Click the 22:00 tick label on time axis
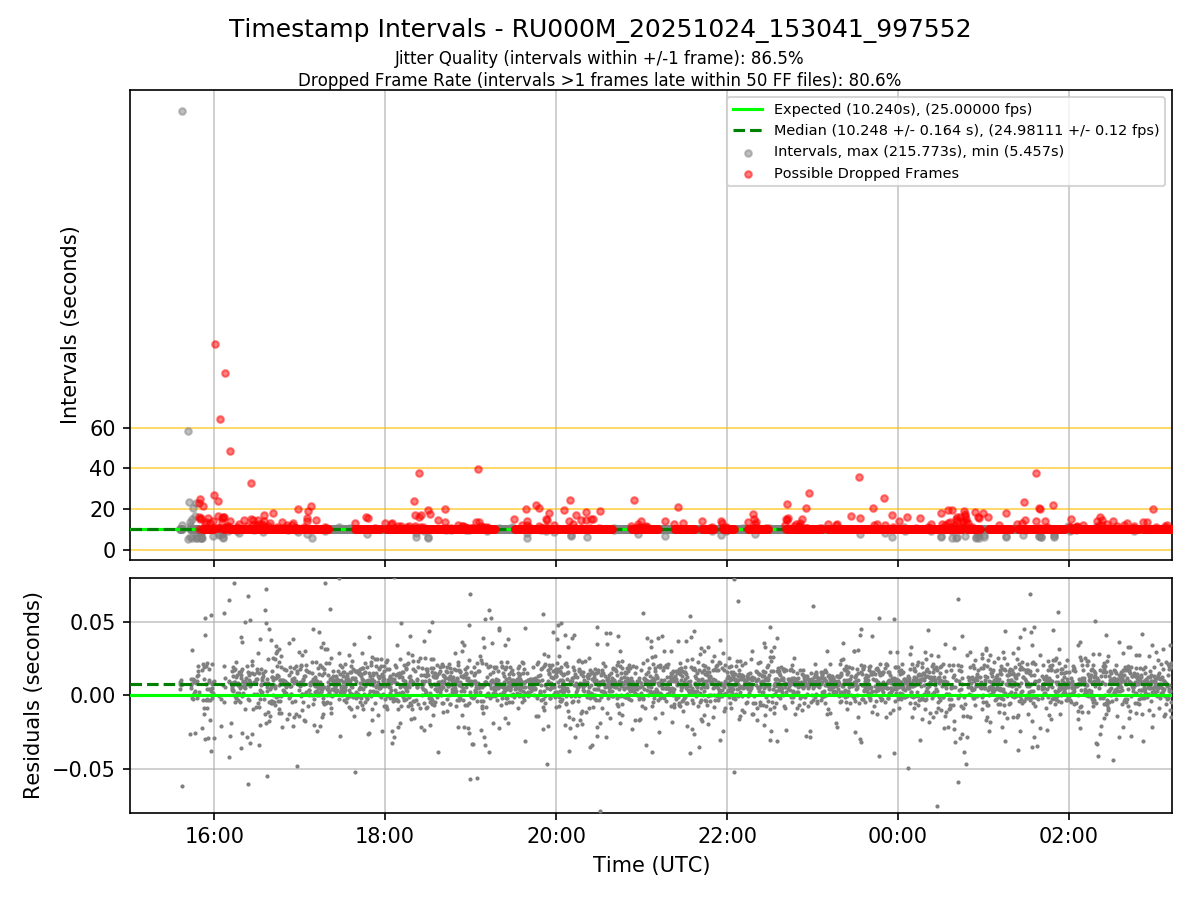This screenshot has height=900, width=1200. (727, 835)
